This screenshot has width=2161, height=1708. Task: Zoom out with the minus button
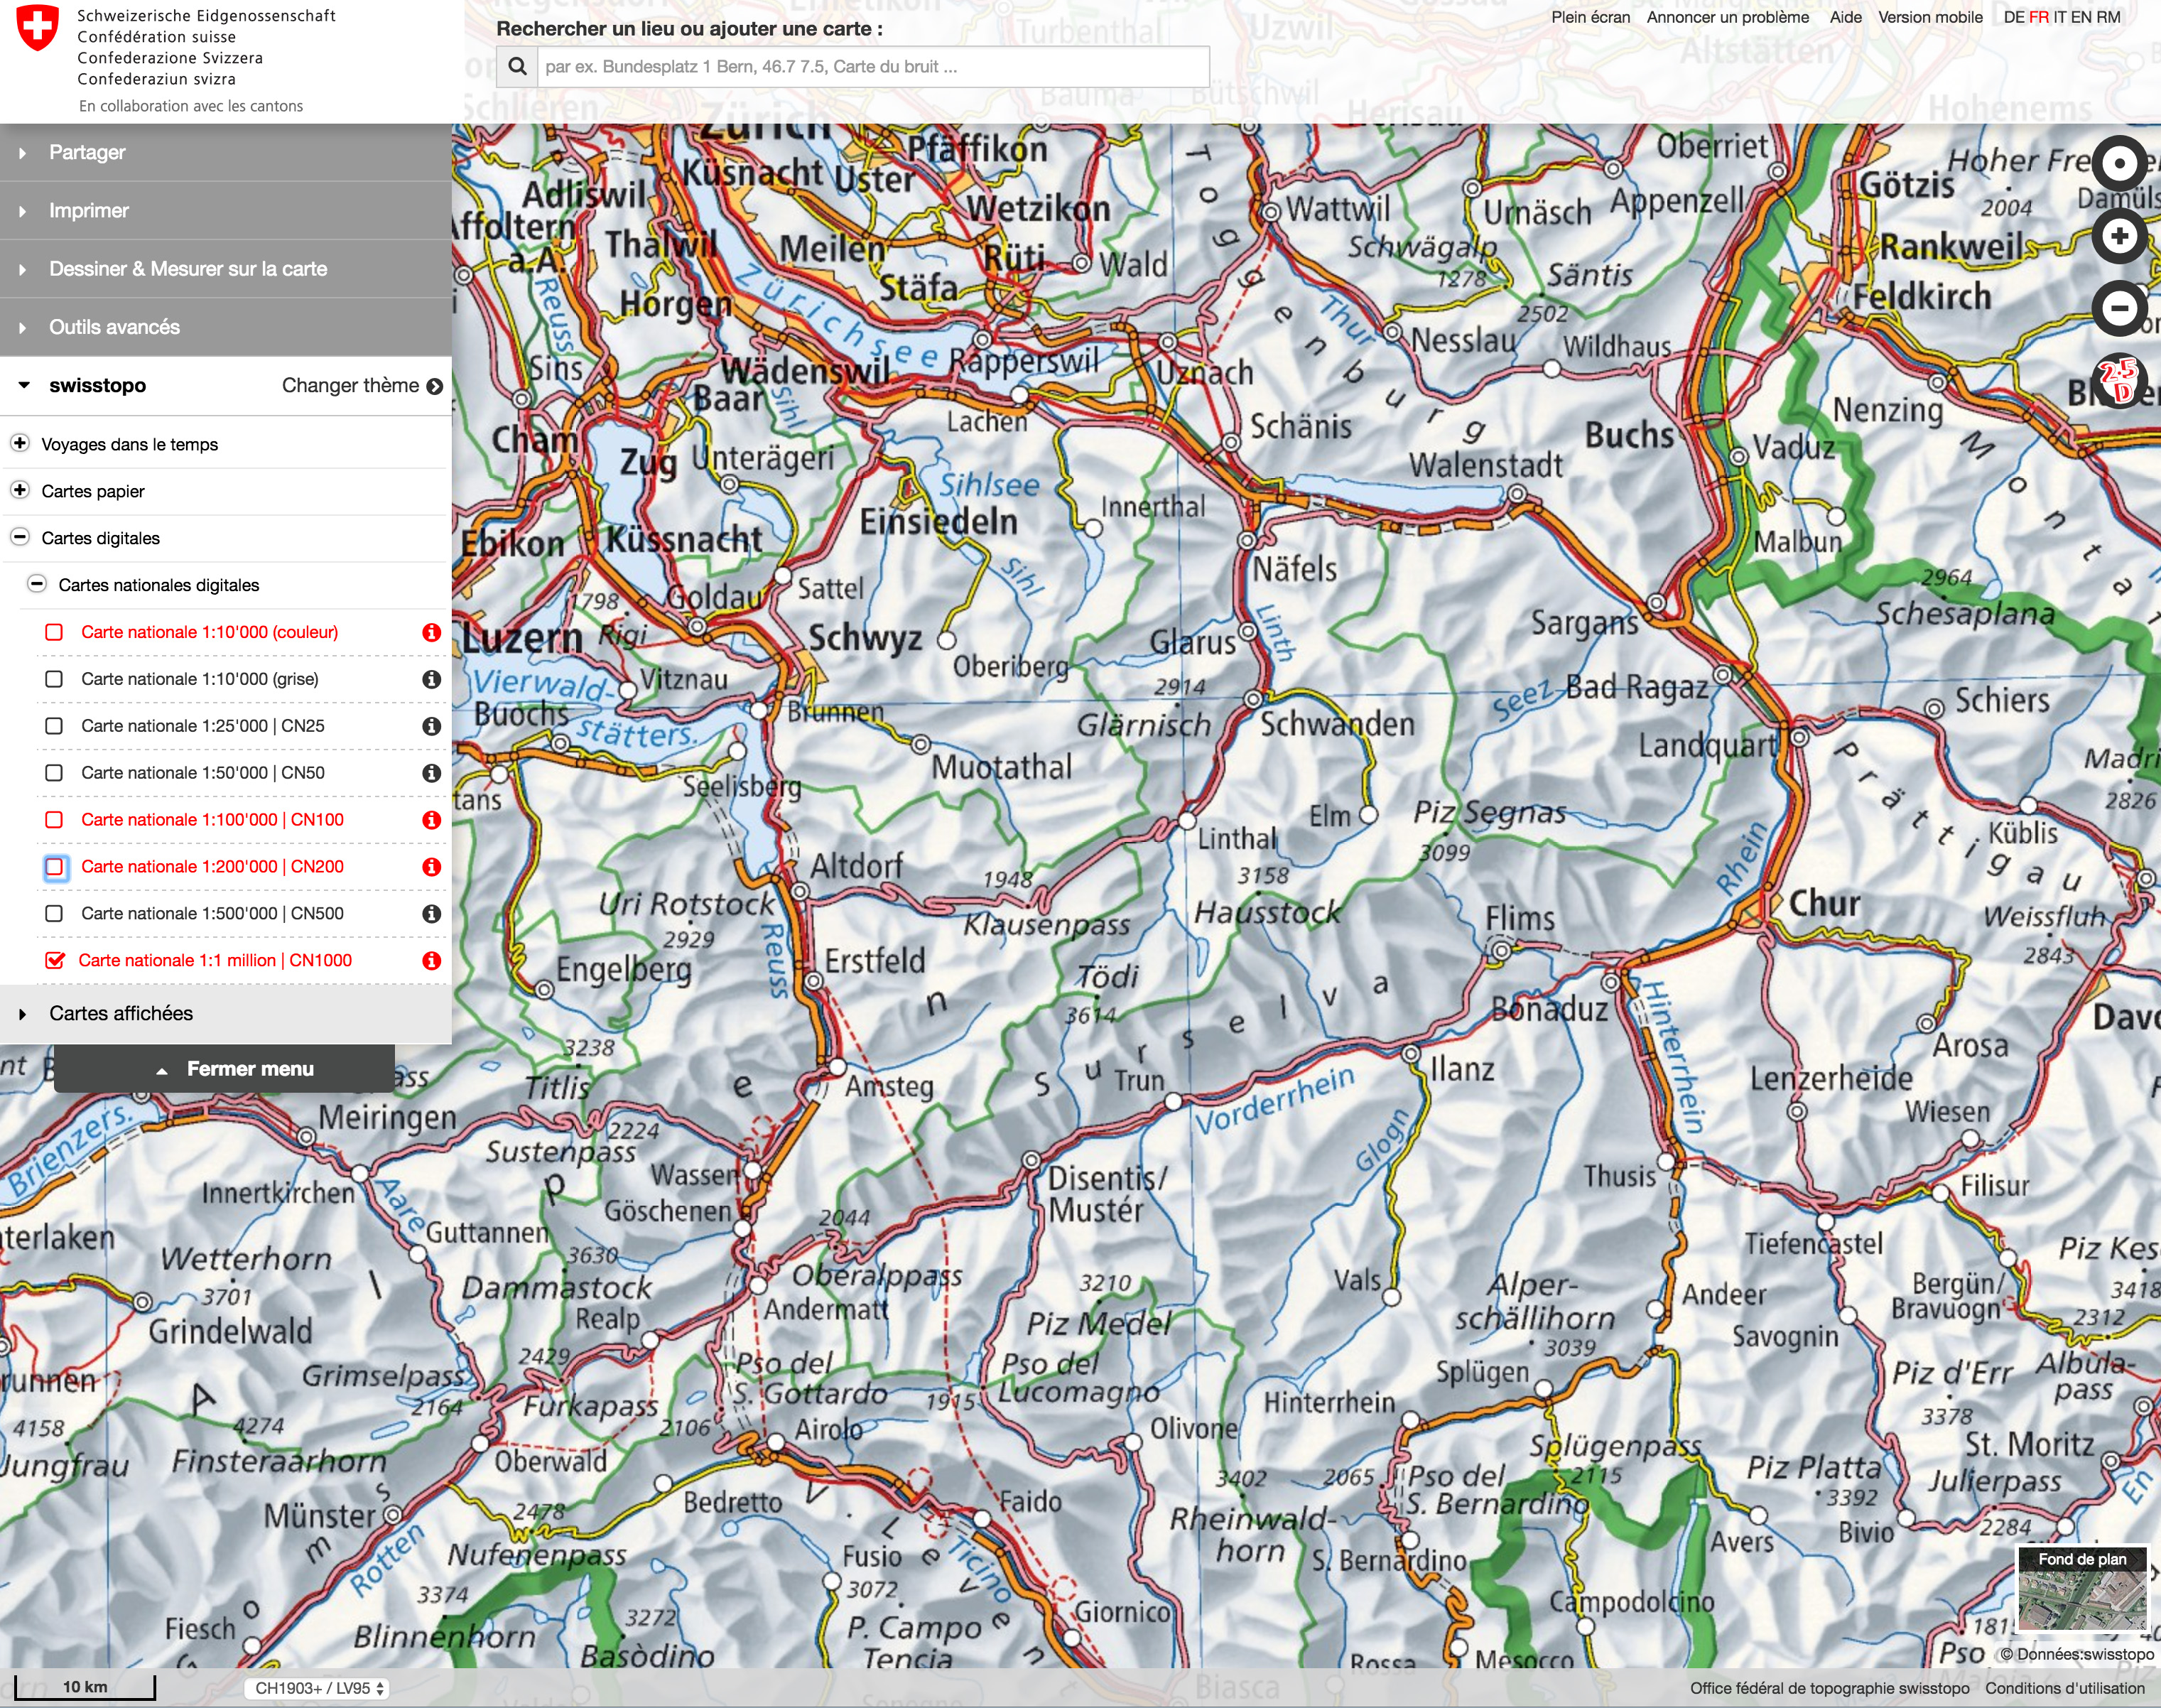click(x=2118, y=307)
